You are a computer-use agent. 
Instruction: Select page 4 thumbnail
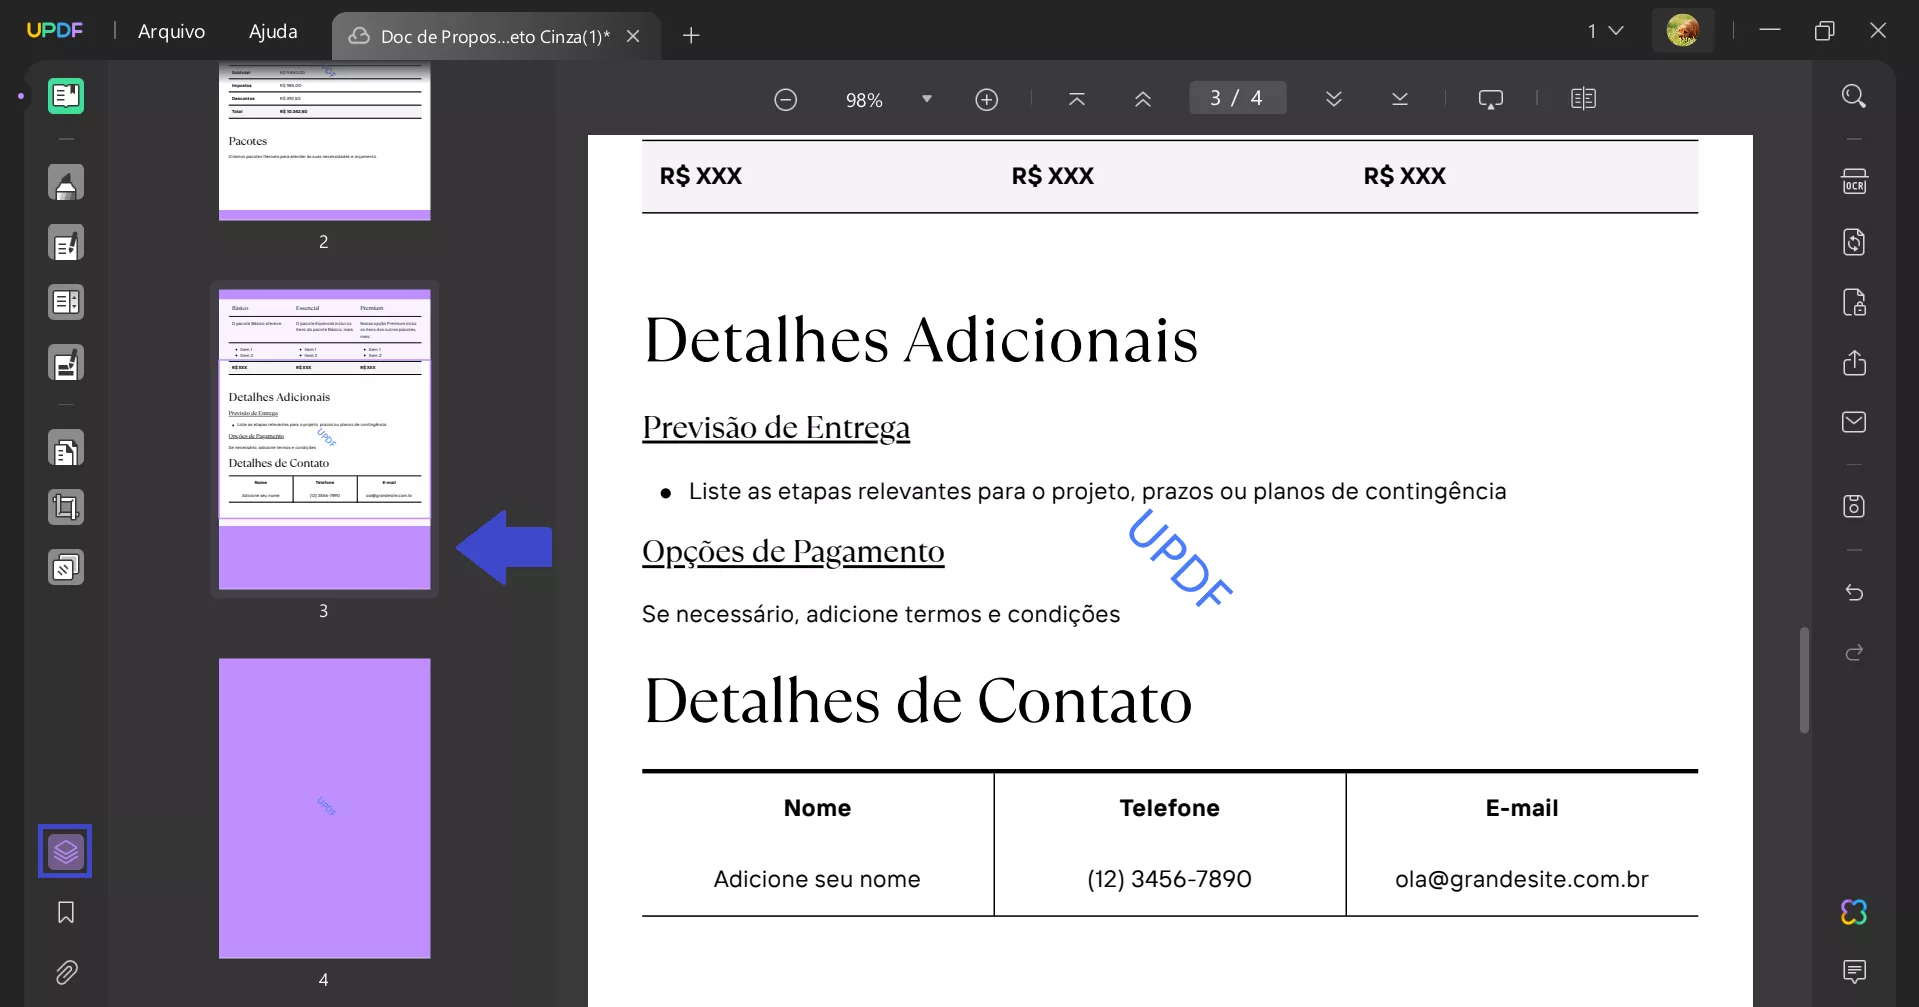(x=324, y=807)
